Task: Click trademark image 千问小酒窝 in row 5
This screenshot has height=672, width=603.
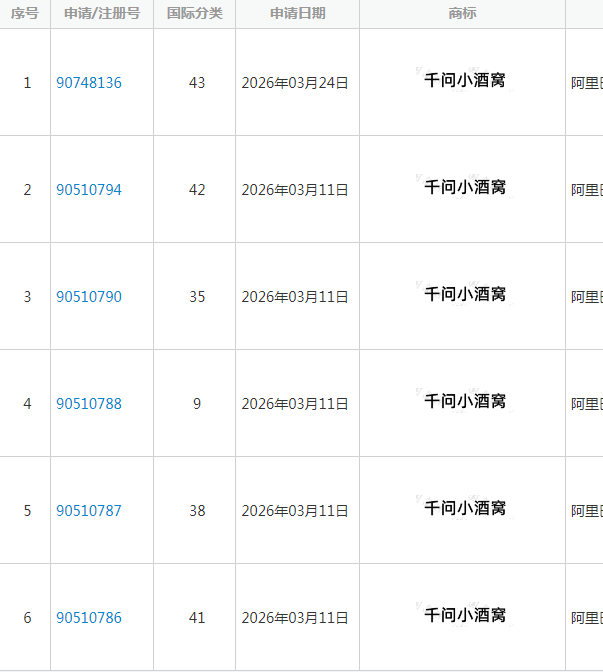Action: [465, 508]
